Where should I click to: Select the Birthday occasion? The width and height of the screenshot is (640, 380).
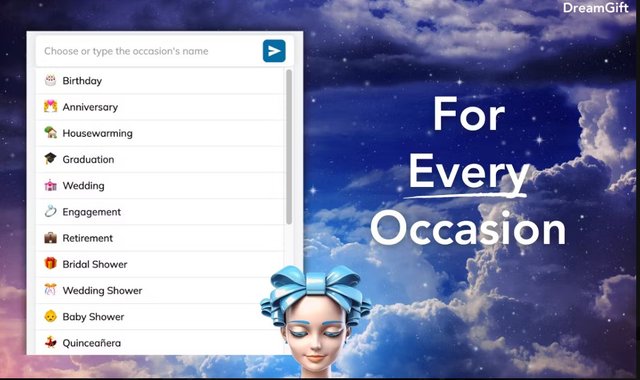(x=160, y=81)
